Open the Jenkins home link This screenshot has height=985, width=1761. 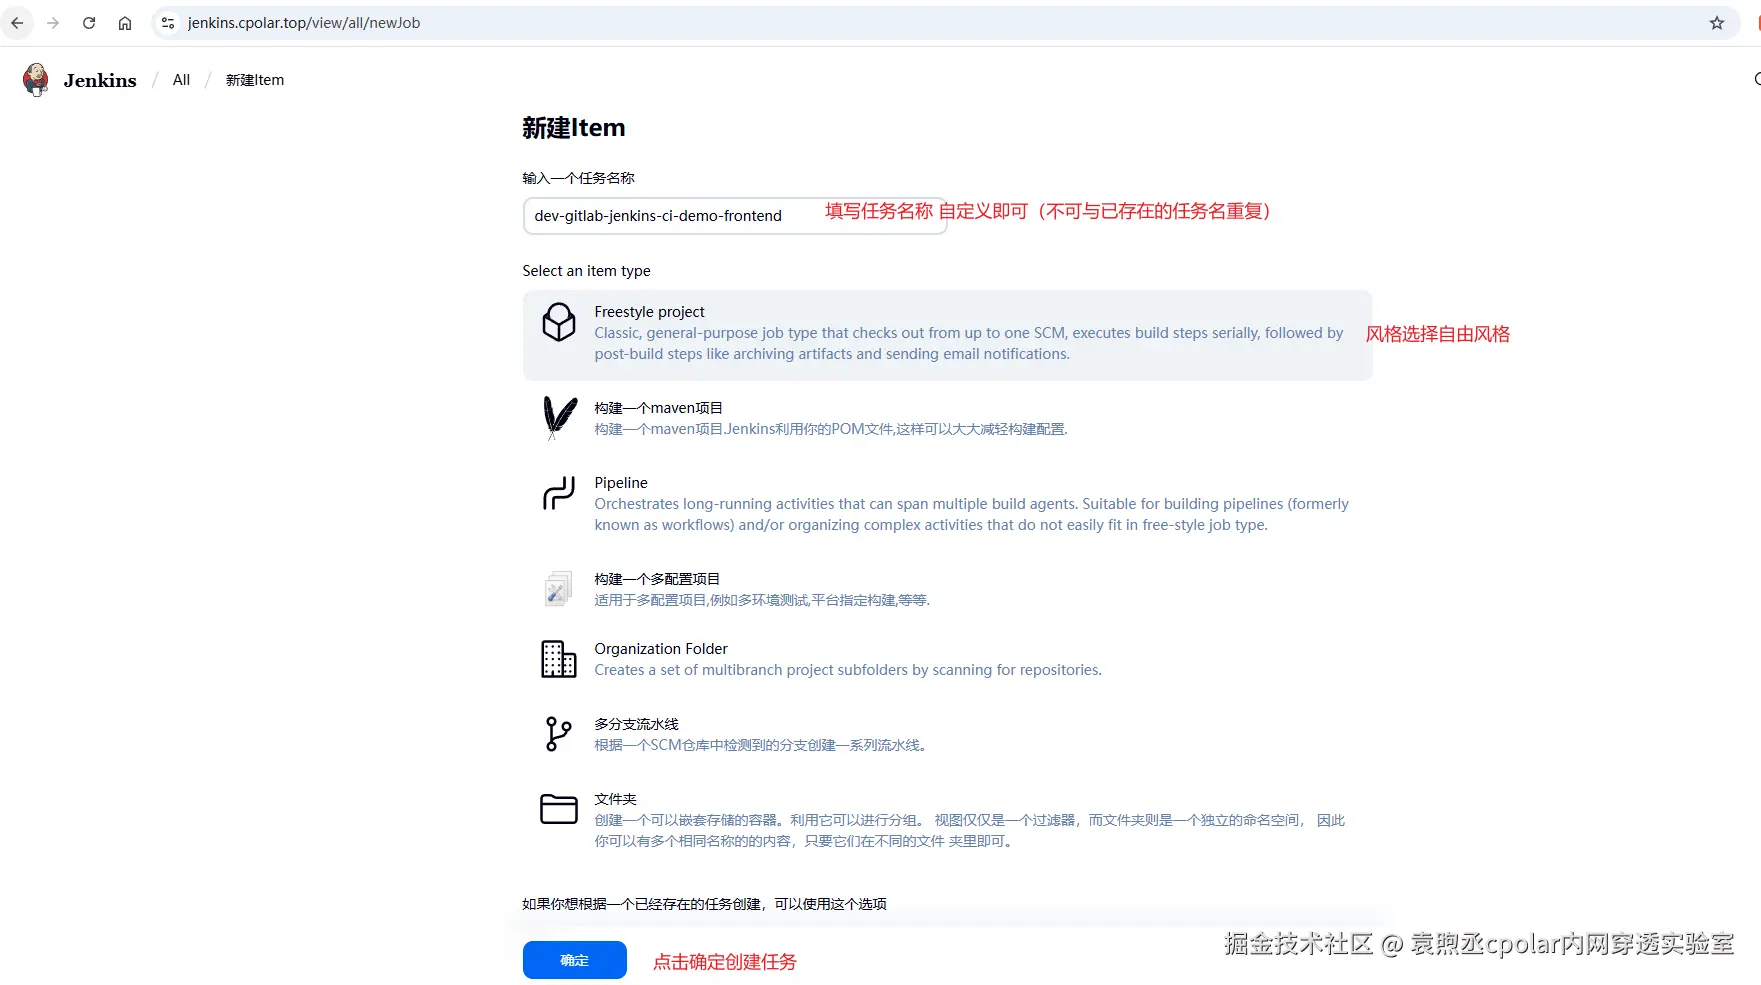[80, 80]
